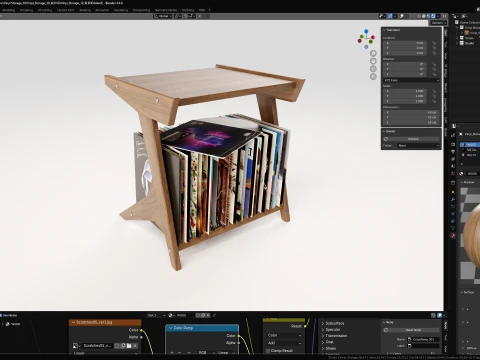Switch perspective/orthographic gizmo button
Image resolution: width=480 pixels, height=360 pixels.
[373, 76]
